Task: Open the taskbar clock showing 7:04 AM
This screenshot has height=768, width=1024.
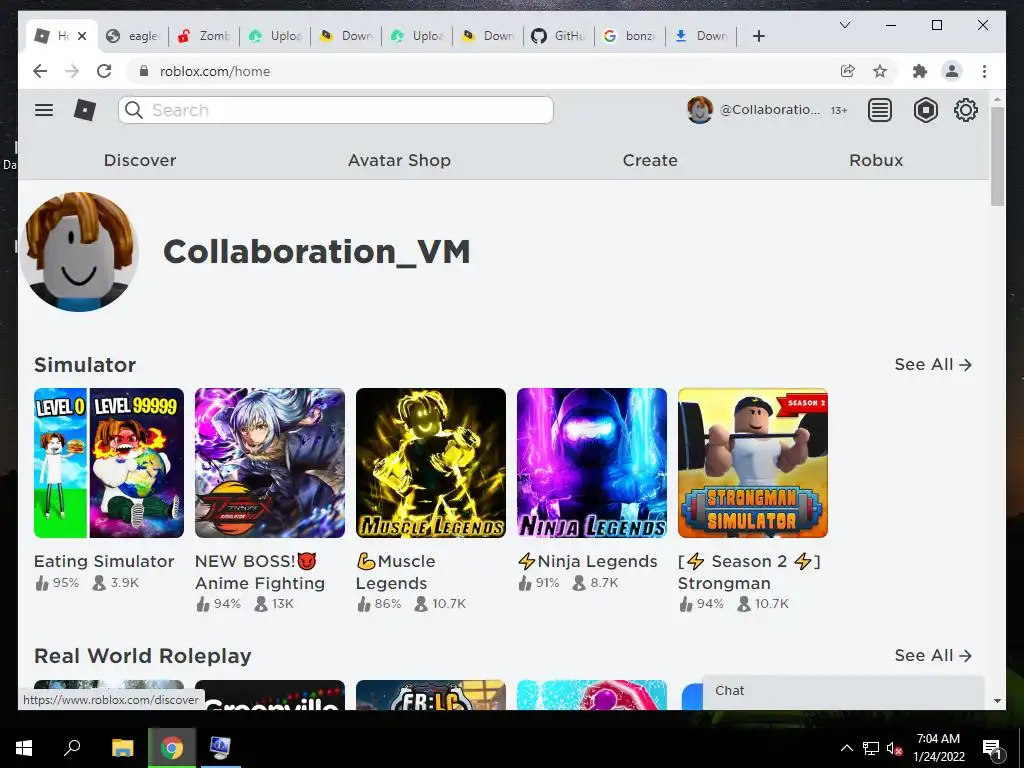Action: click(x=938, y=748)
